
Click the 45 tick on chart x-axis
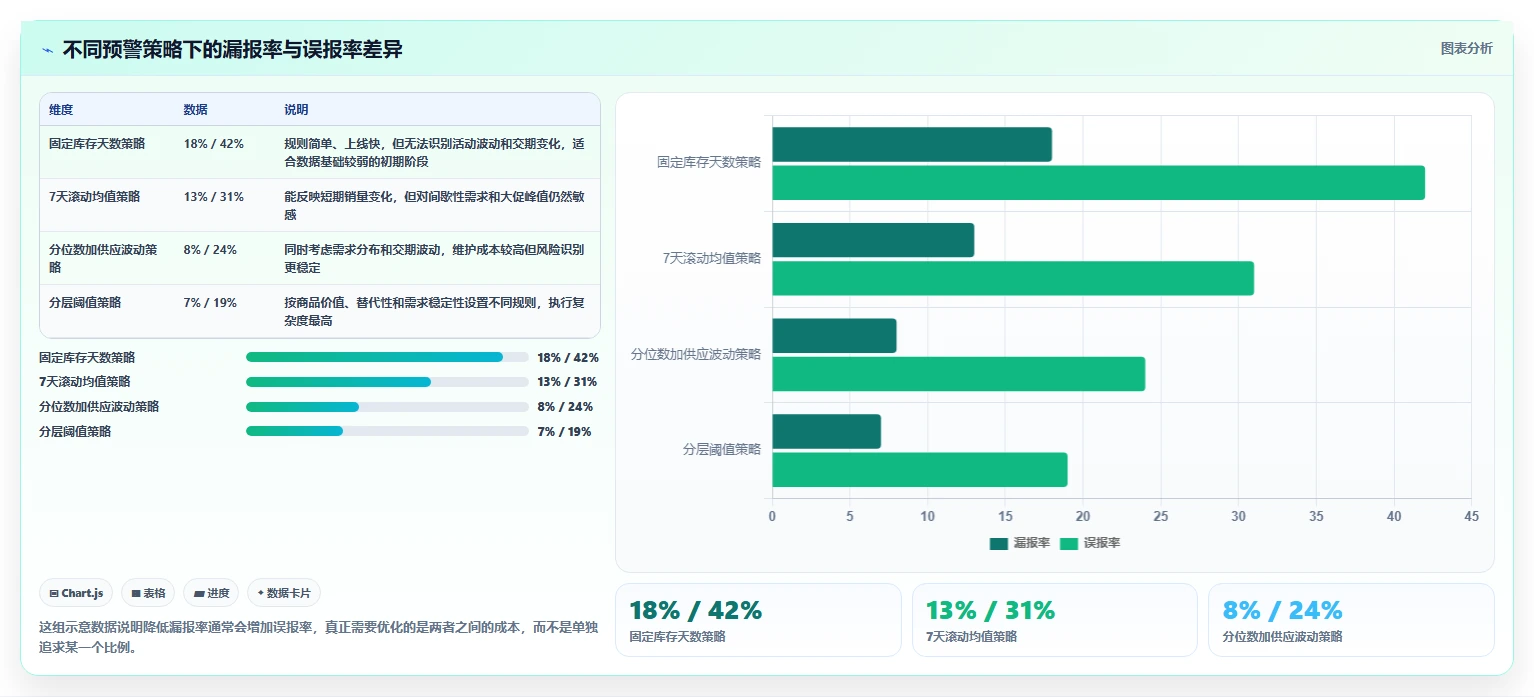1471,517
